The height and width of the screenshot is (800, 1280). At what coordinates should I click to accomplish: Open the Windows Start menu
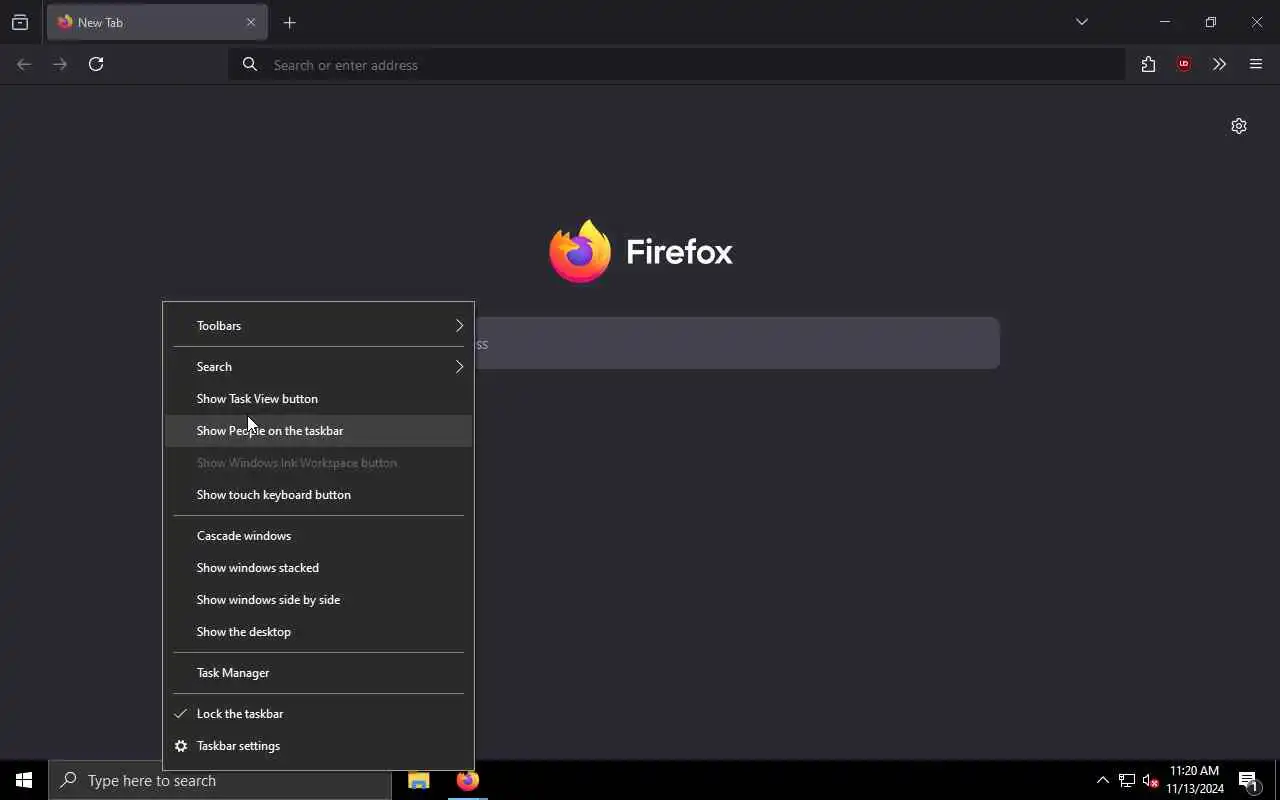point(24,780)
